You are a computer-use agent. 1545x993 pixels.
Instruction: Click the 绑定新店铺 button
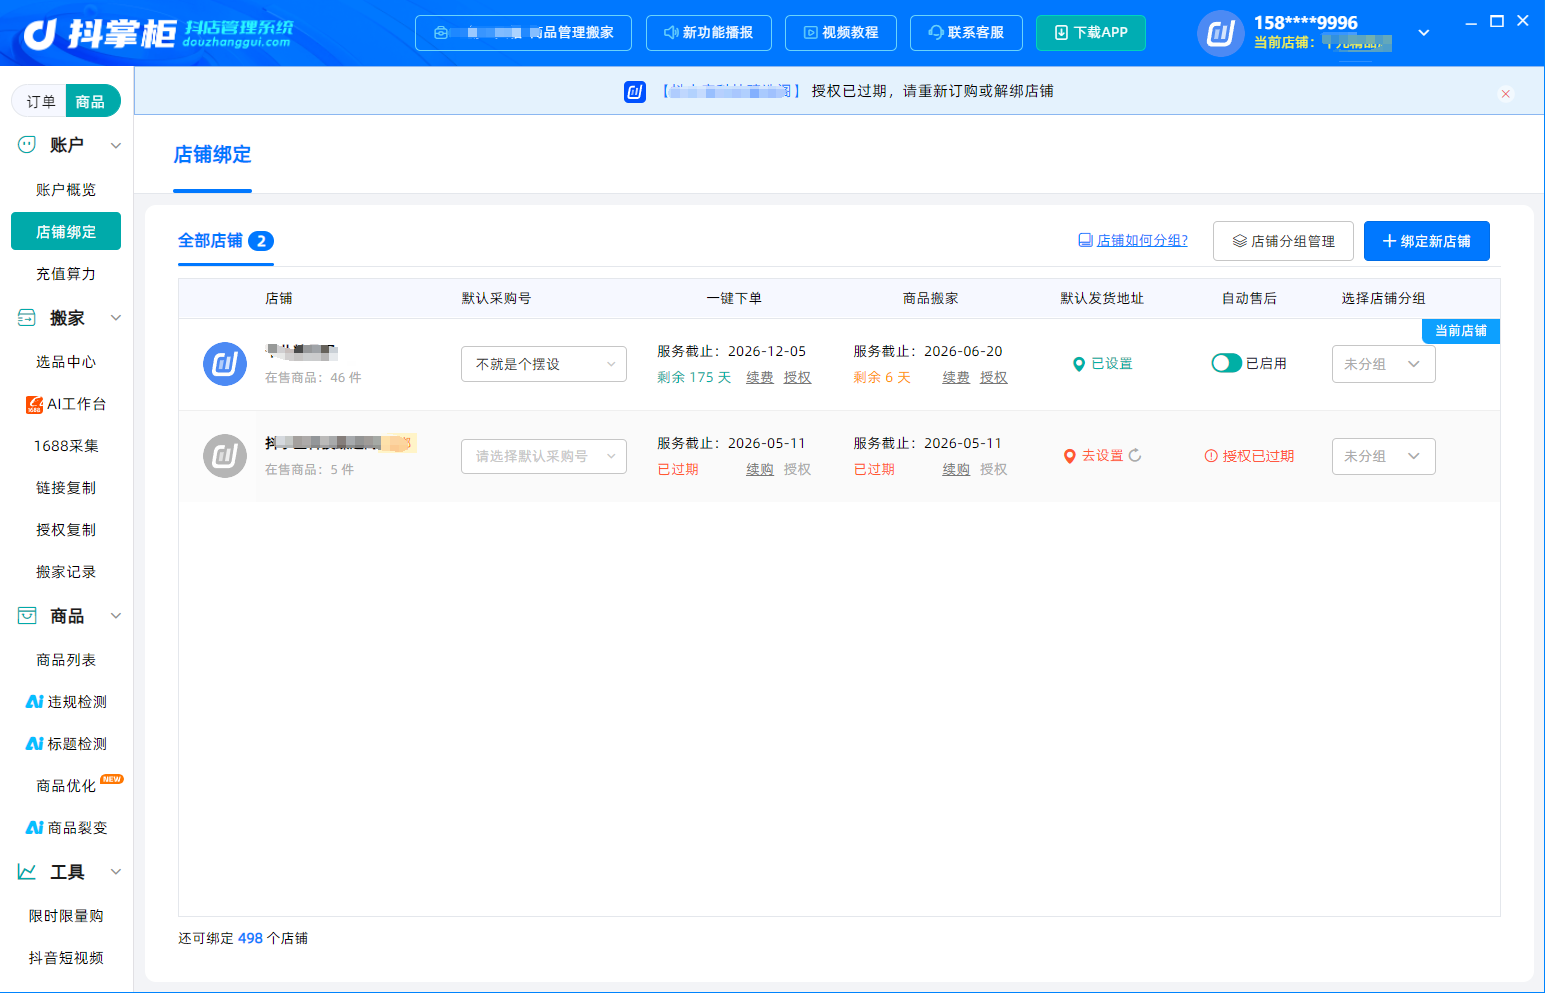coord(1427,241)
